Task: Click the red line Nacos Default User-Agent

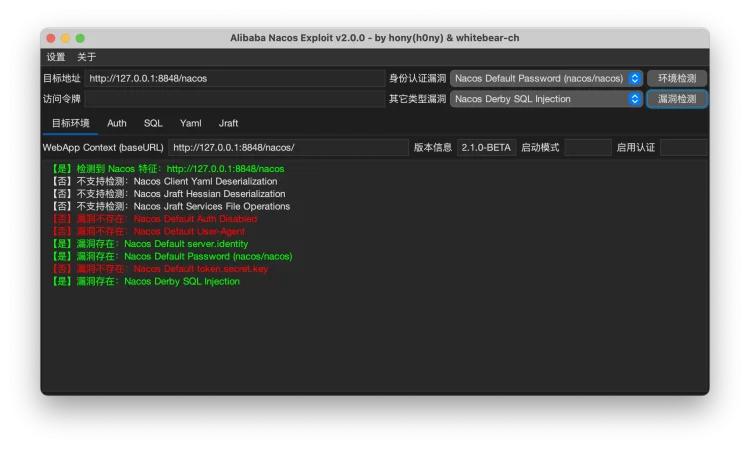Action: [x=148, y=231]
